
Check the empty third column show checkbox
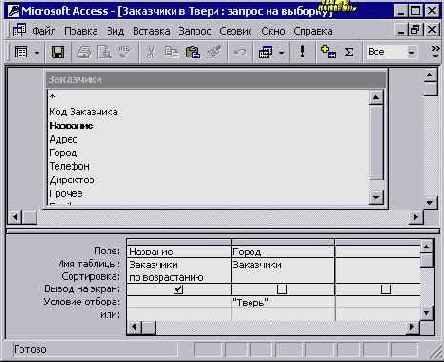tap(386, 289)
